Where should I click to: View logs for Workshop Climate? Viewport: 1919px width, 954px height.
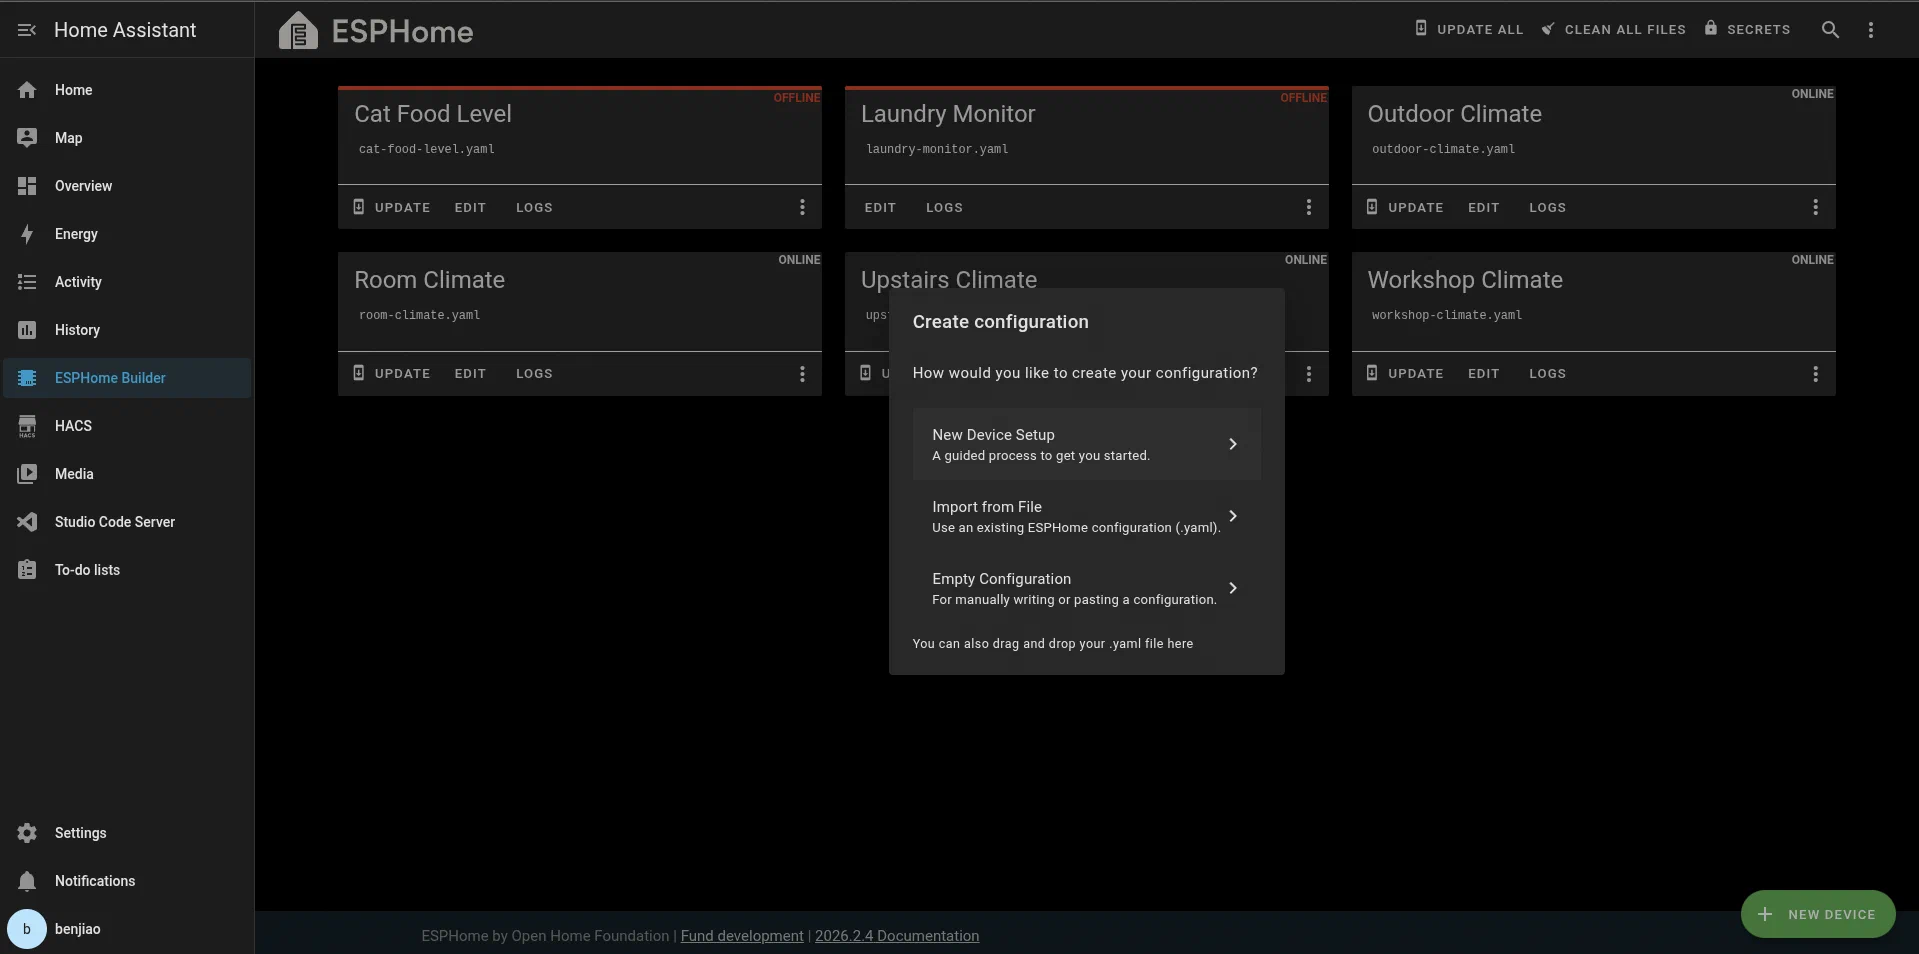tap(1547, 373)
